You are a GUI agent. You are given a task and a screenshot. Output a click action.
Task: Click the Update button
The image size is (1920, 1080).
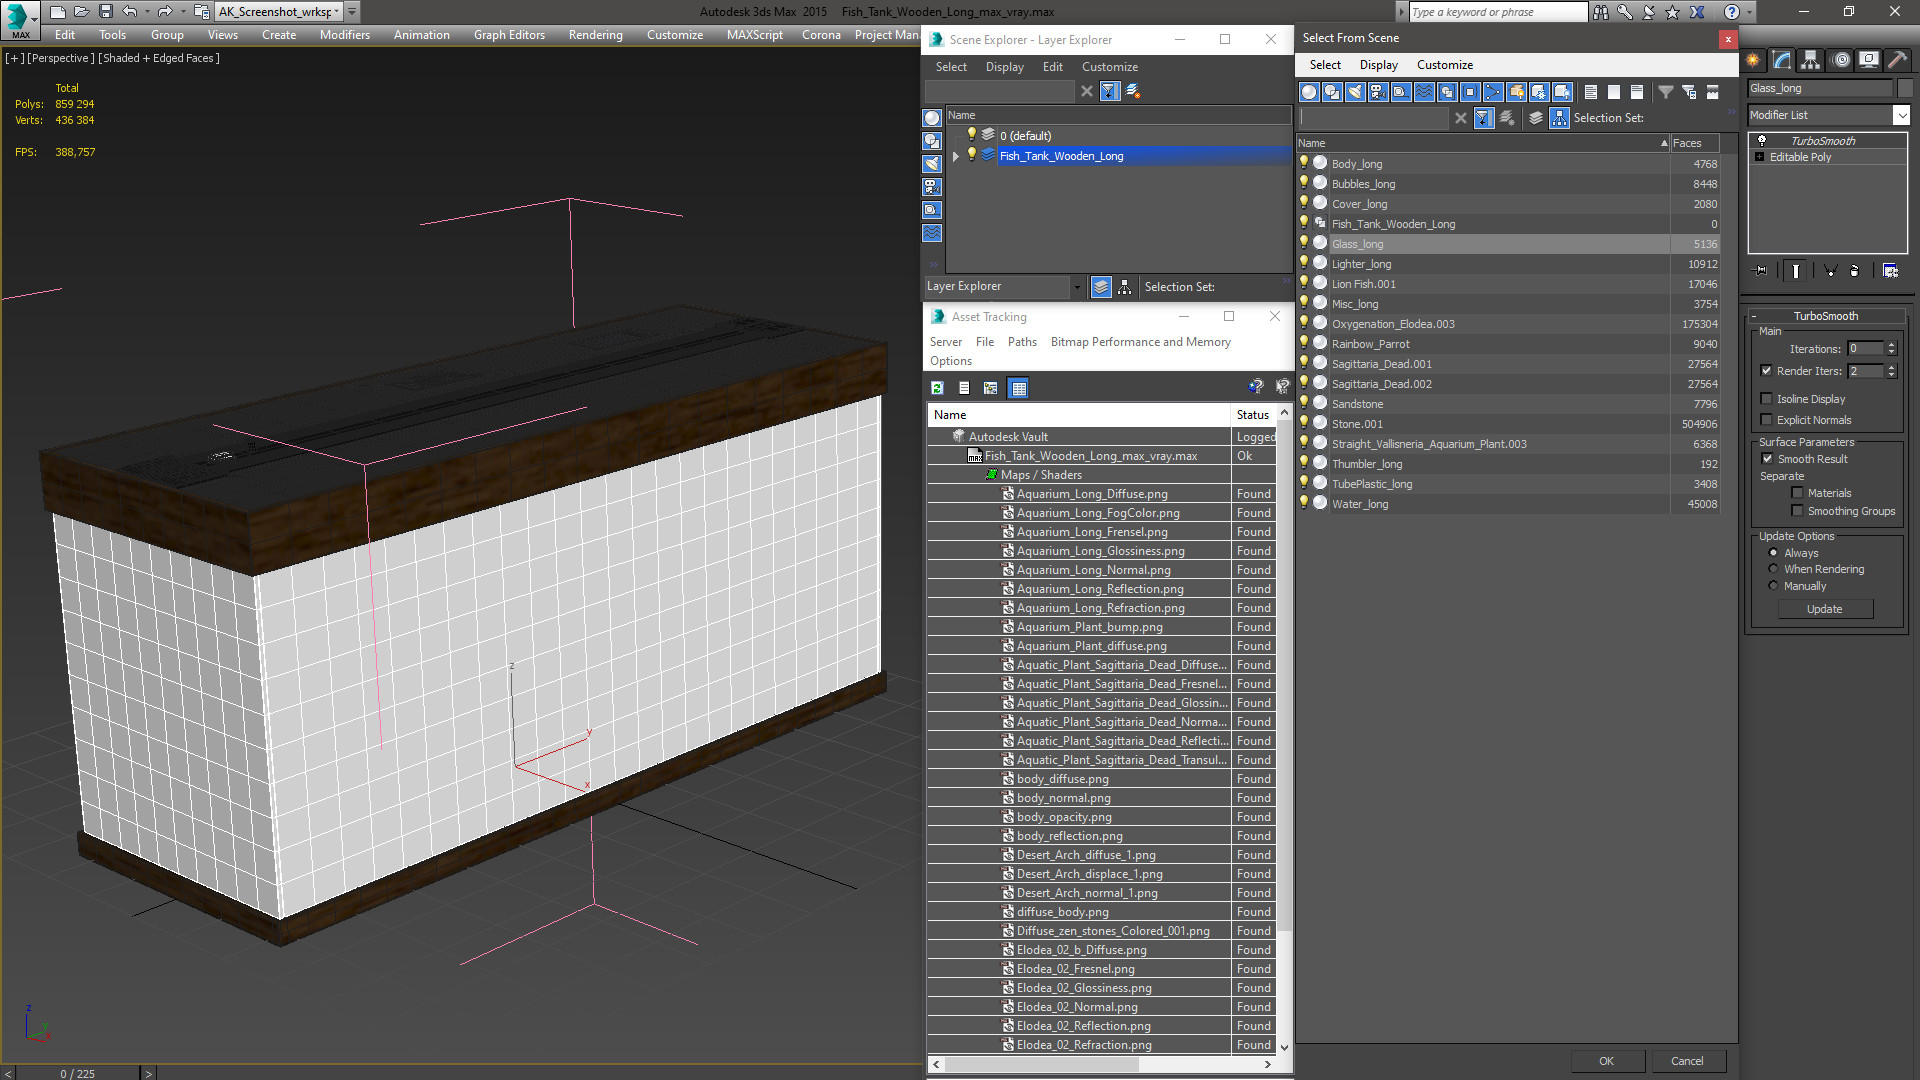tap(1825, 609)
